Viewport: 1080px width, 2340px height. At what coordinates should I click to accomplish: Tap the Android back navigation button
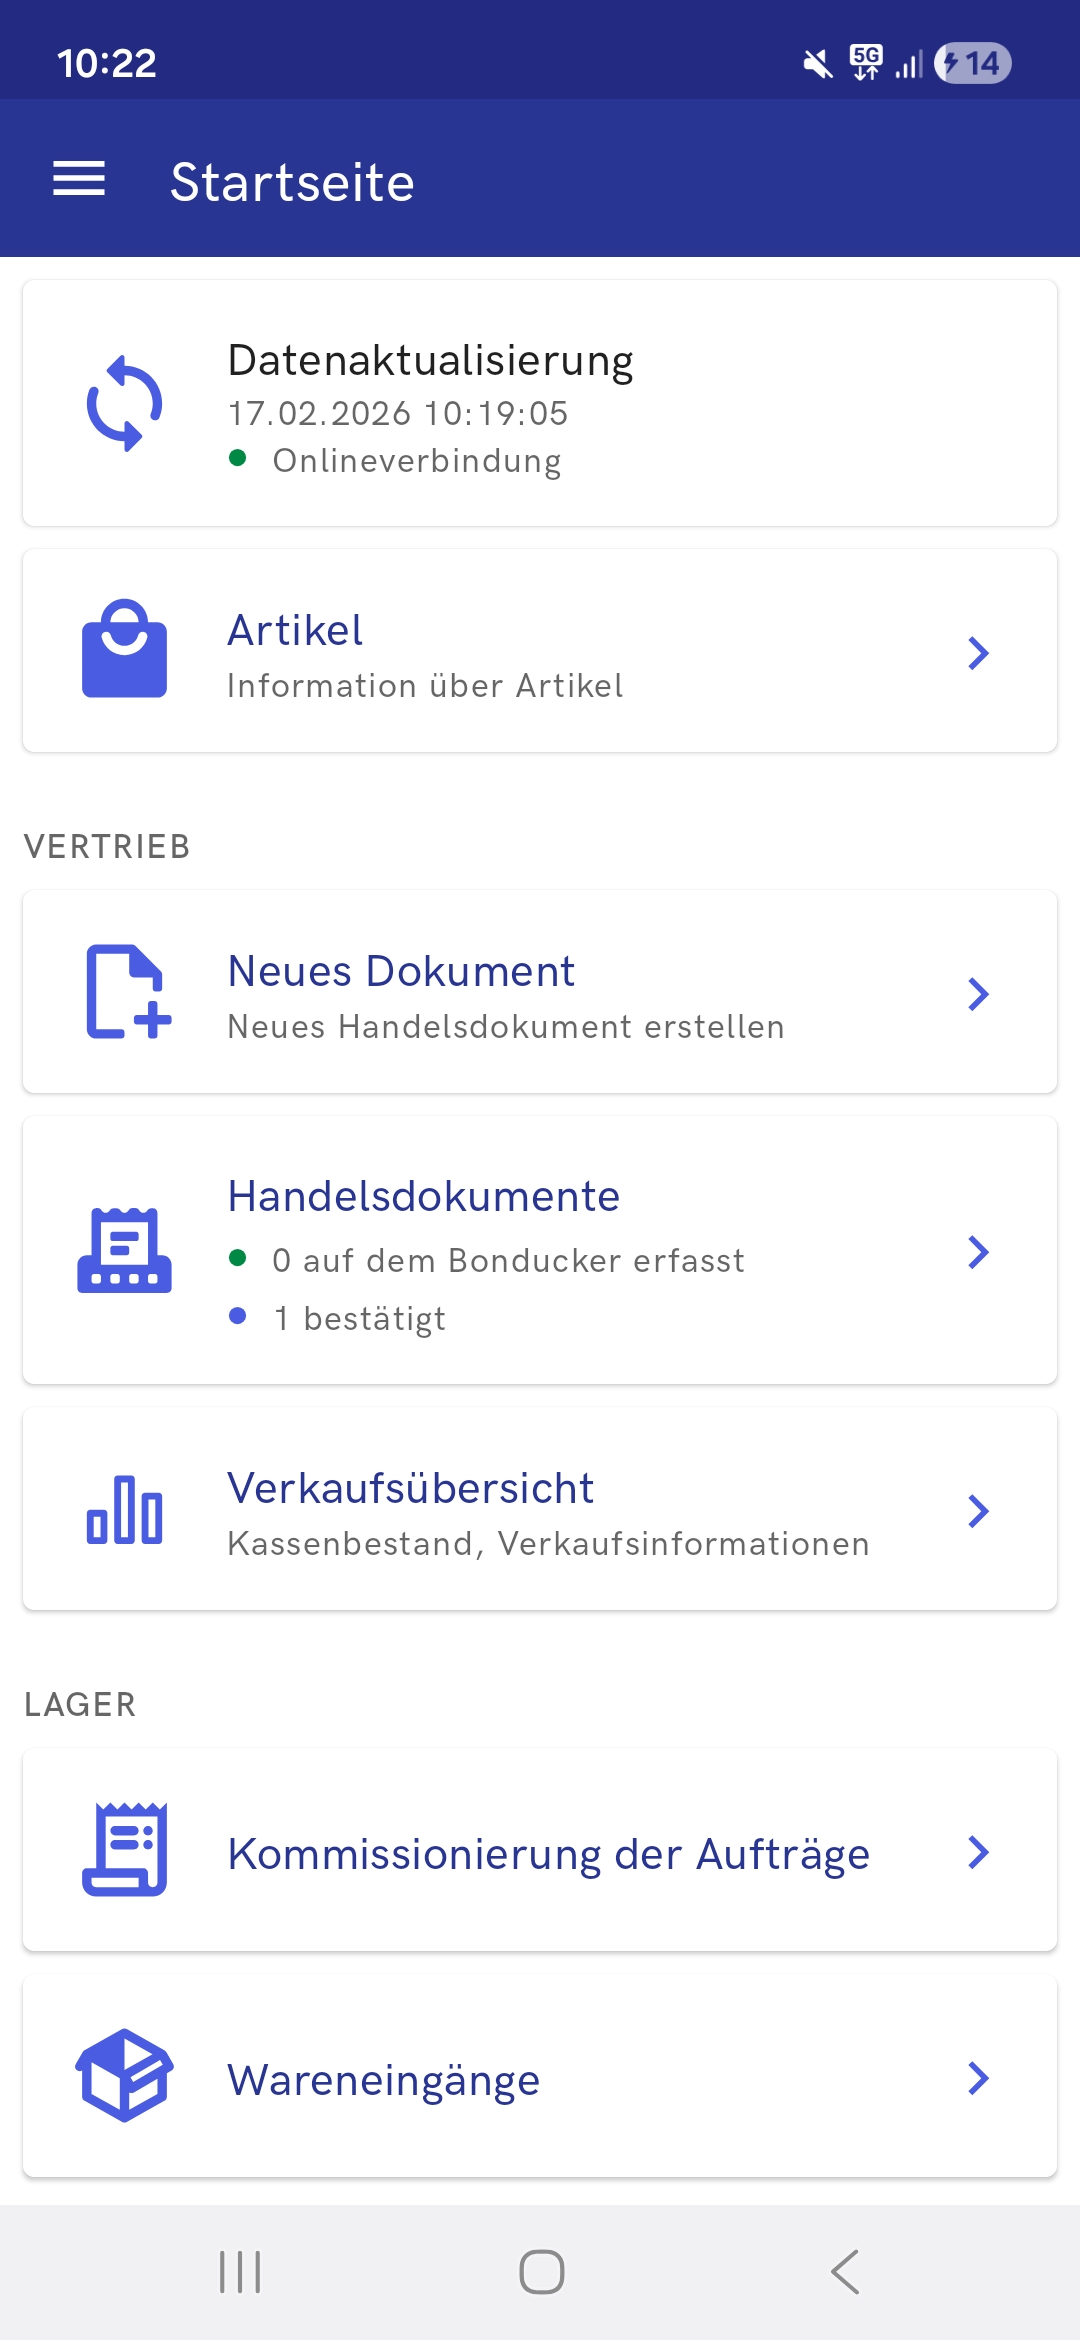[845, 2272]
